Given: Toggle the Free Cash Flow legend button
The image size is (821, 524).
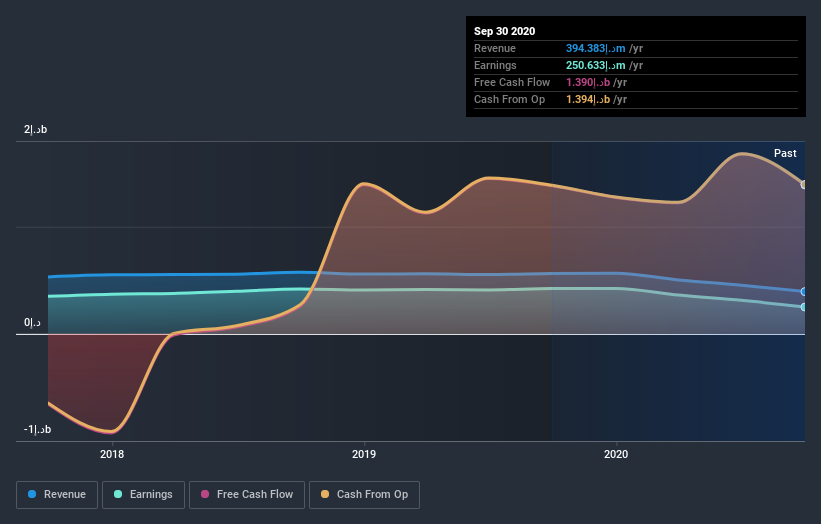Looking at the screenshot, I should 247,495.
